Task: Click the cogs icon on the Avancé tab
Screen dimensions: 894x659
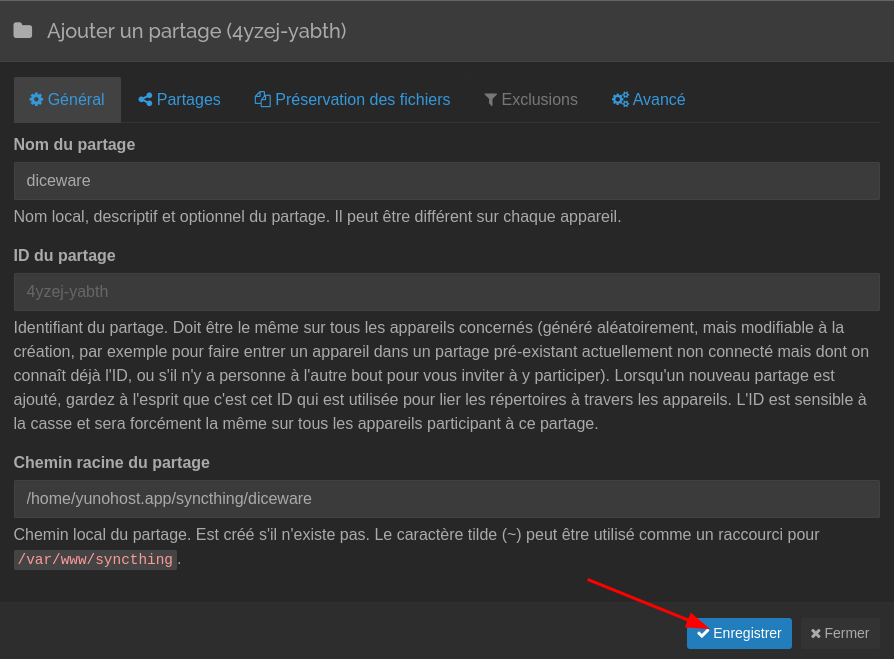Action: pyautogui.click(x=620, y=99)
